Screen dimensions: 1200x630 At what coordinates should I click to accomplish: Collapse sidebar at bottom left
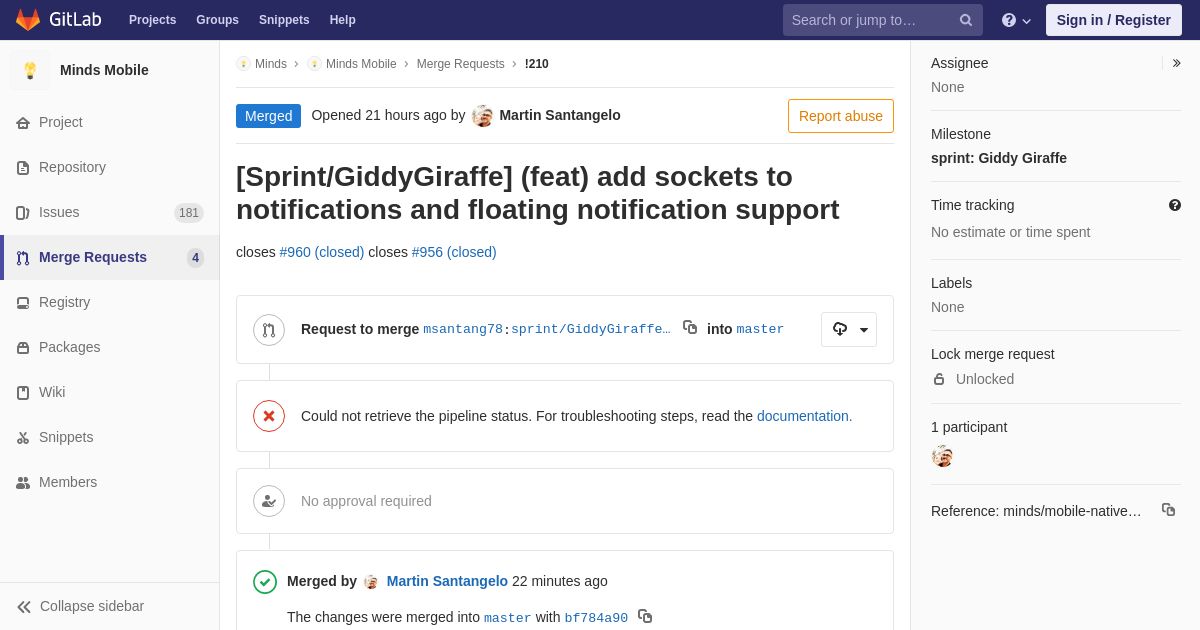(x=81, y=606)
